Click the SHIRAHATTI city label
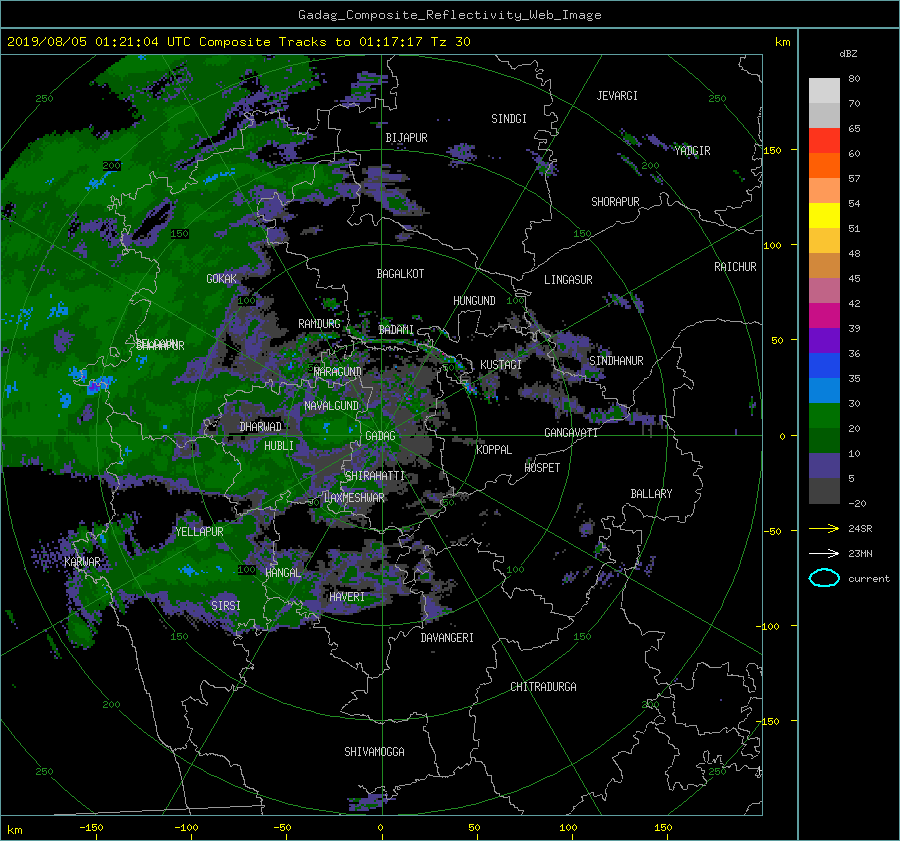Screen dimensions: 900x841 pos(375,476)
